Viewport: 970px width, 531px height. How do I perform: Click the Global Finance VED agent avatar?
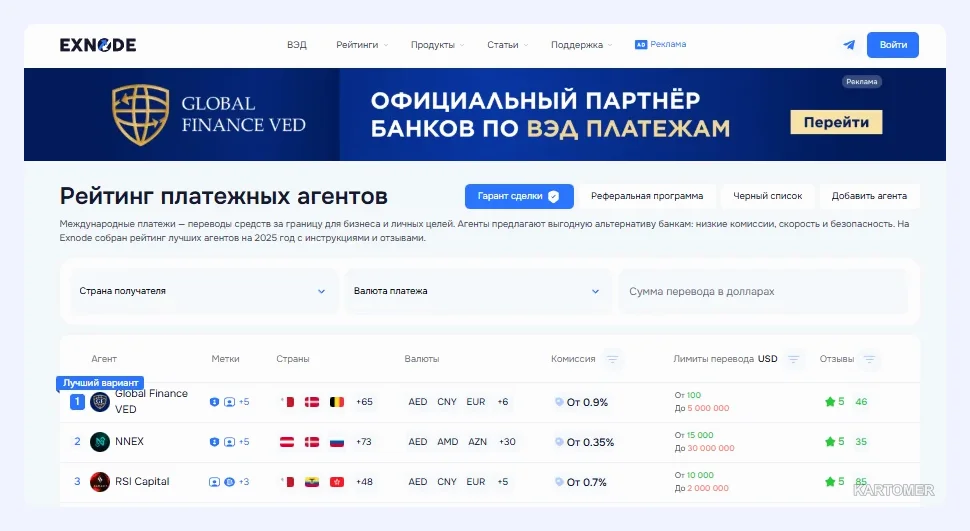[100, 402]
